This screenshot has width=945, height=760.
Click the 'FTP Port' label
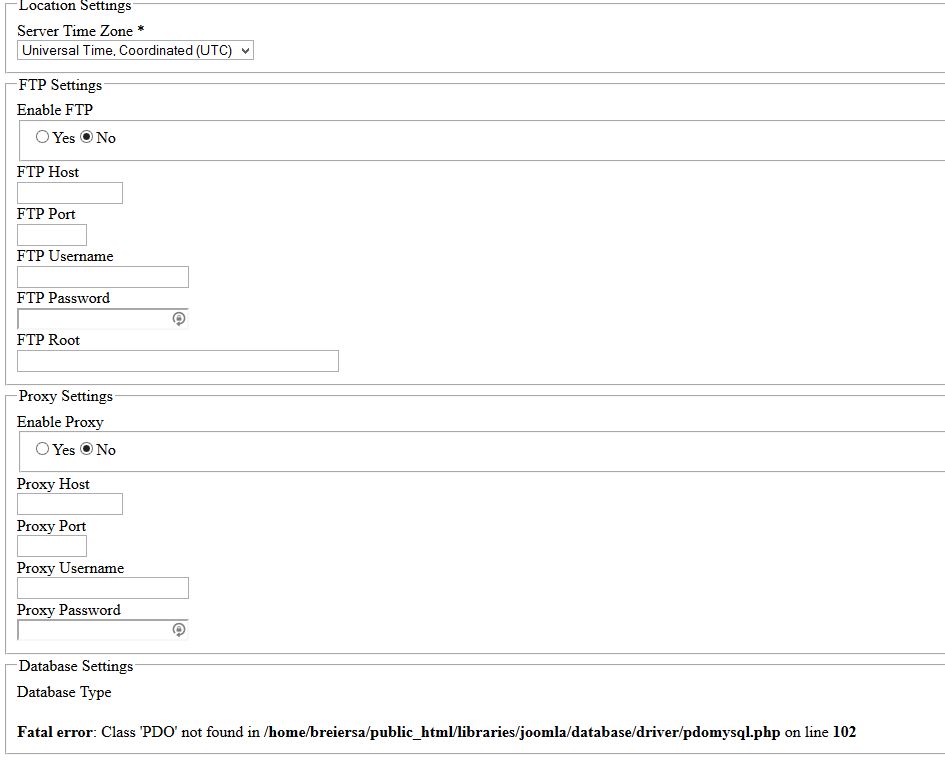(46, 214)
